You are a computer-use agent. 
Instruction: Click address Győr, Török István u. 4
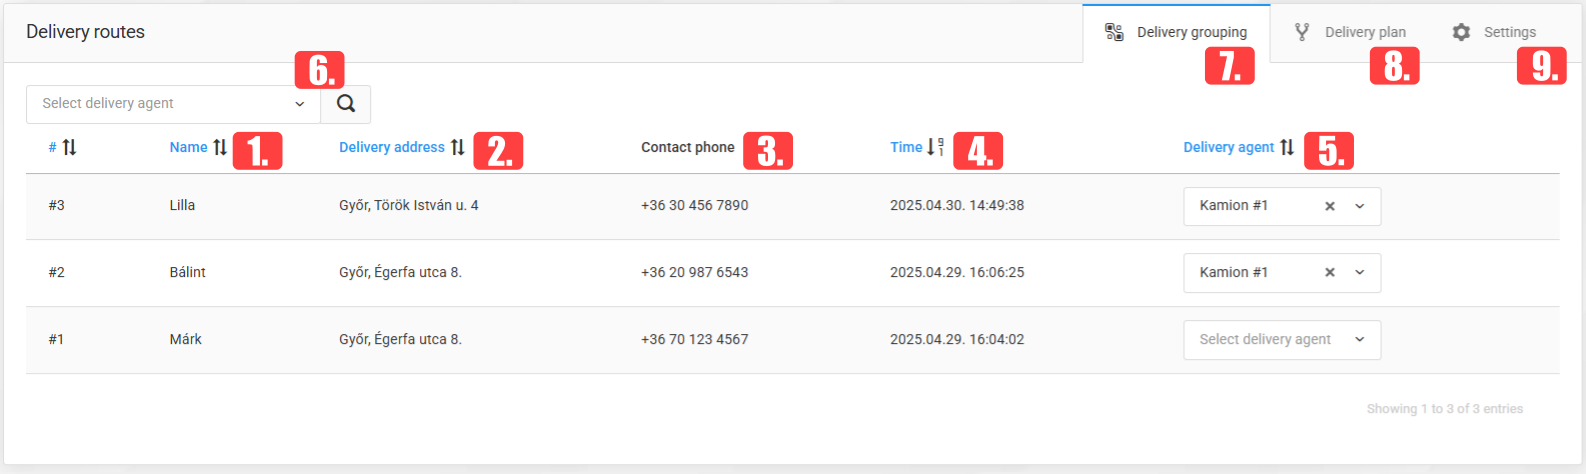coord(409,205)
